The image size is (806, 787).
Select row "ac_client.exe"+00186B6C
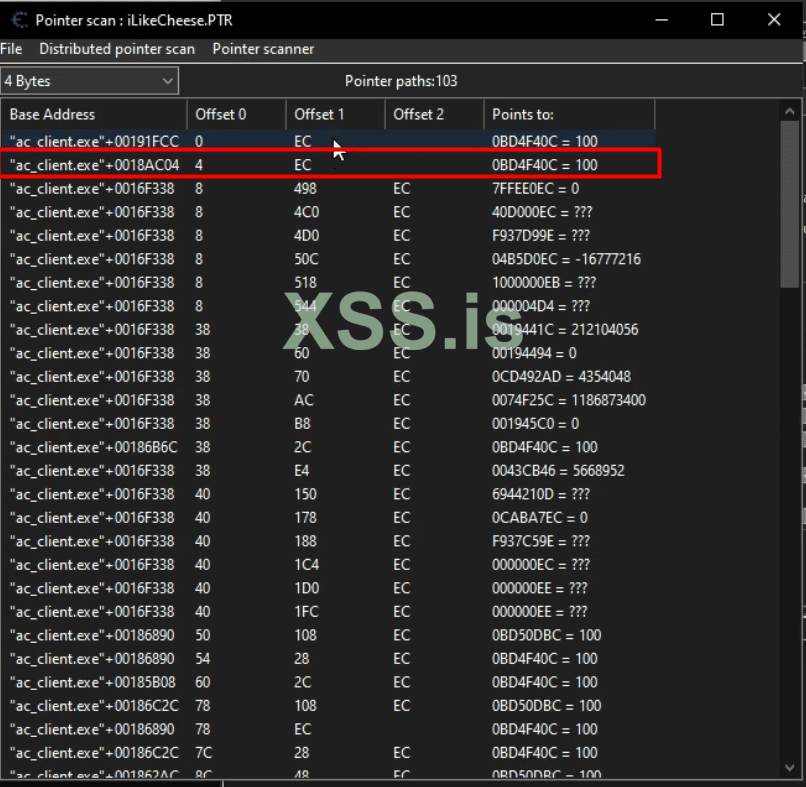(328, 447)
